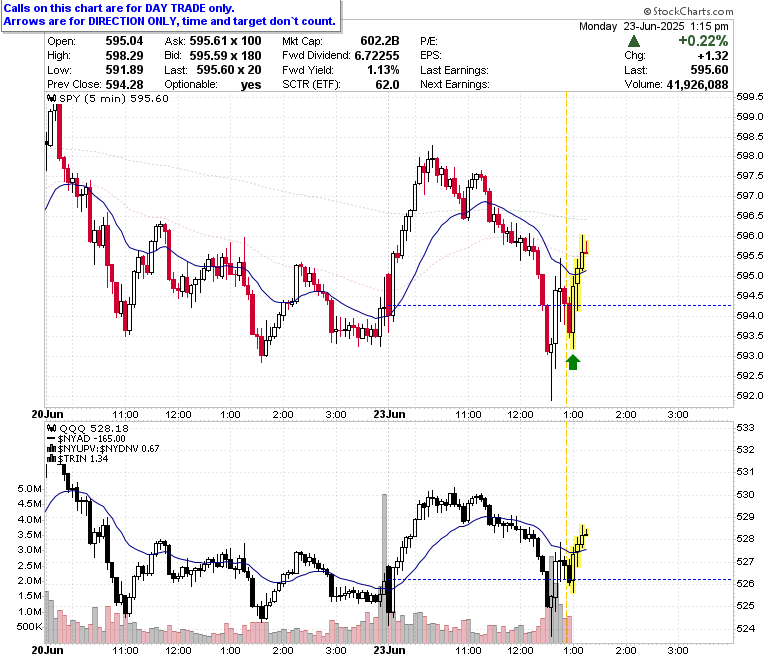Click the $TRIN legend icon
The height and width of the screenshot is (659, 780).
(51, 459)
